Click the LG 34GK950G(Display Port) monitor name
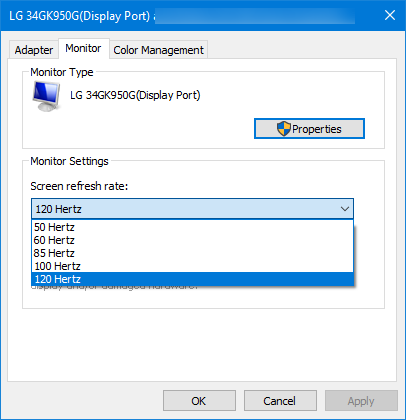The width and height of the screenshot is (406, 420). click(x=135, y=95)
